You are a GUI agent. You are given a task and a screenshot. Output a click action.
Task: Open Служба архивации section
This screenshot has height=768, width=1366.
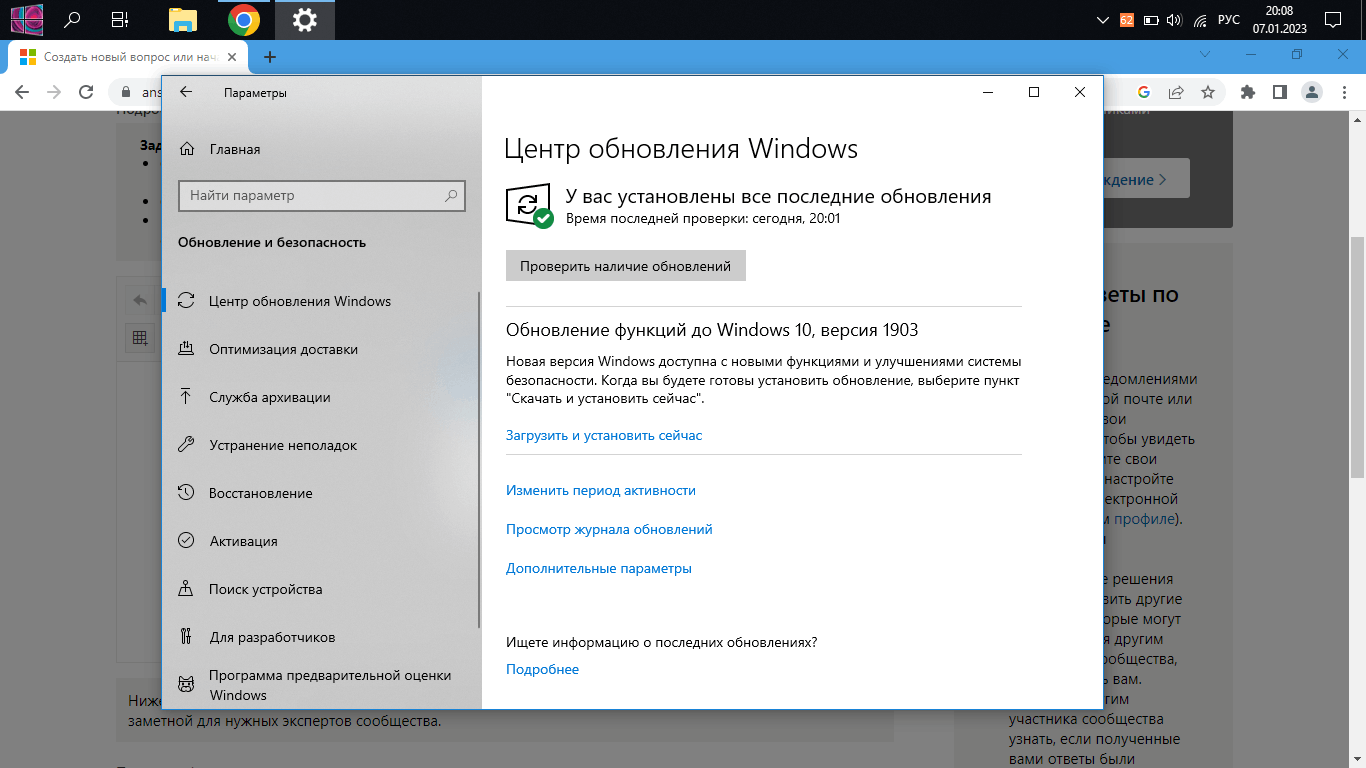pyautogui.click(x=321, y=397)
